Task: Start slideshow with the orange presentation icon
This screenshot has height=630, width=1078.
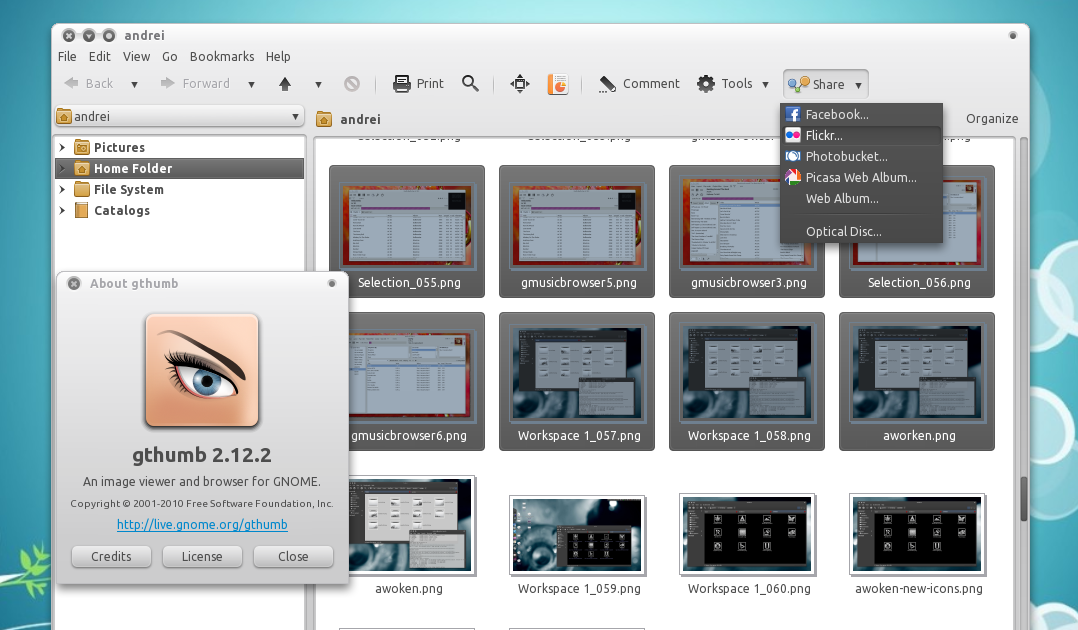Action: [557, 84]
